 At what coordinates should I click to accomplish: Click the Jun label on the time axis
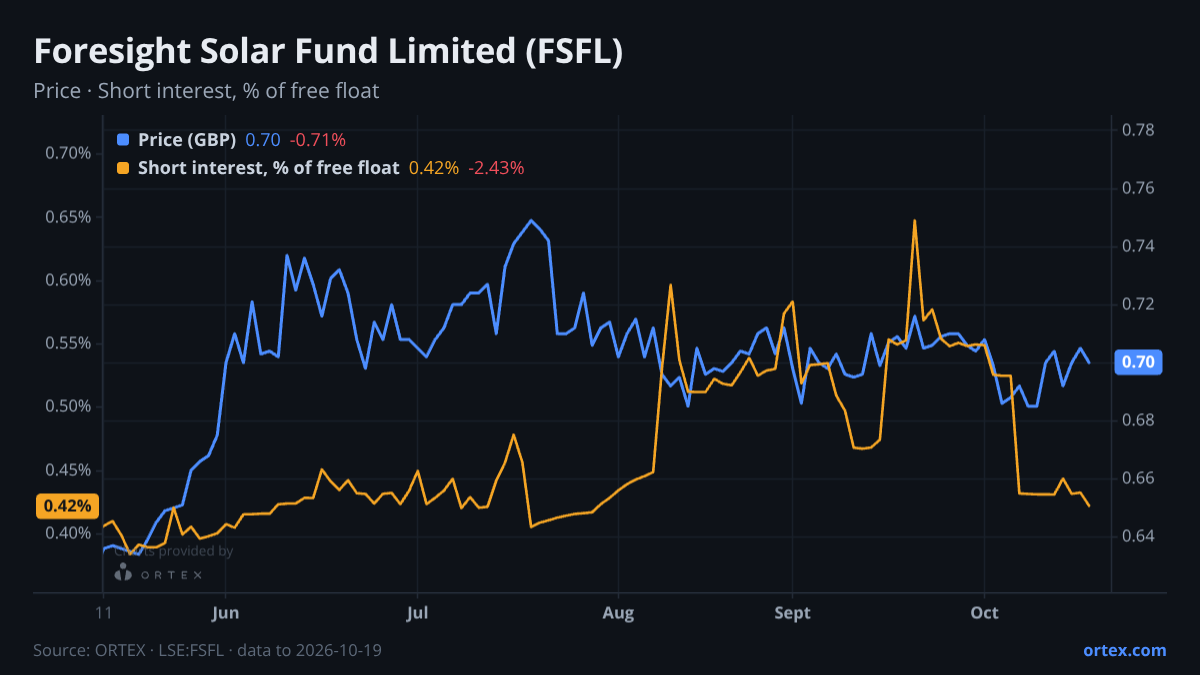tap(226, 613)
